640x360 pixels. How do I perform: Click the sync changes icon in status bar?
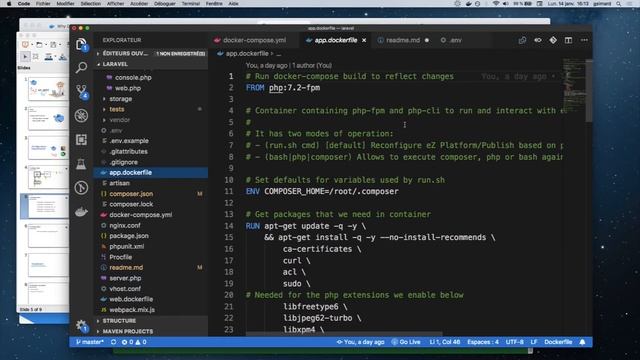pos(113,342)
